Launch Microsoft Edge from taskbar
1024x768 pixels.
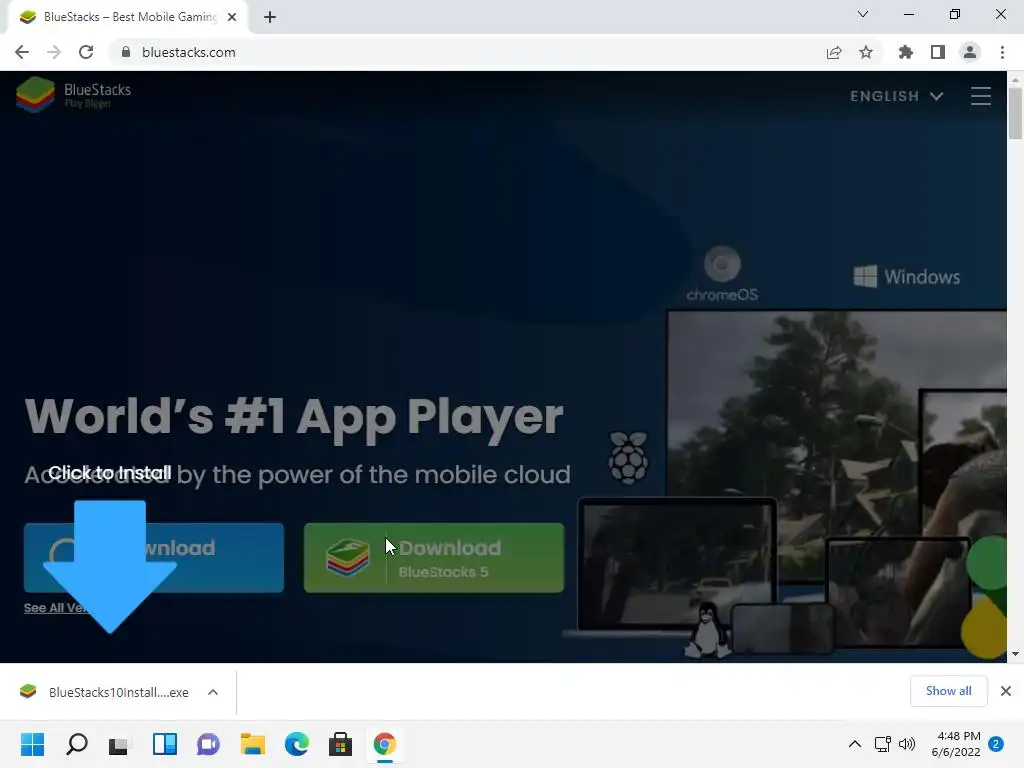click(296, 744)
